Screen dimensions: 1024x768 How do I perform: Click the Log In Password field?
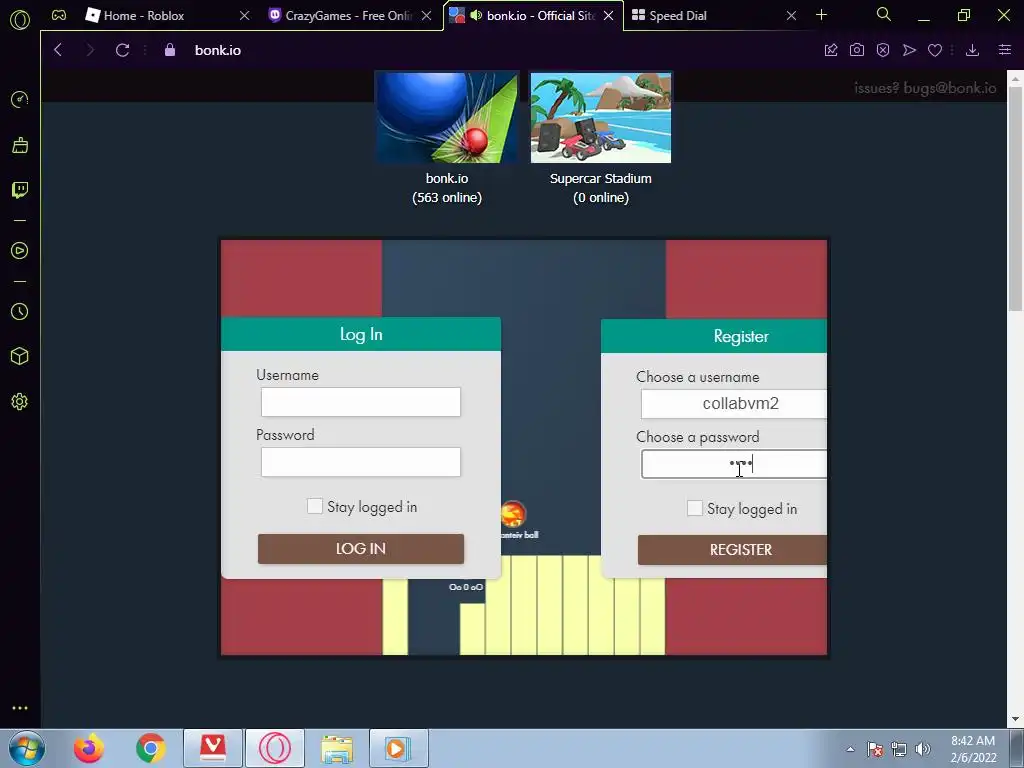[360, 462]
